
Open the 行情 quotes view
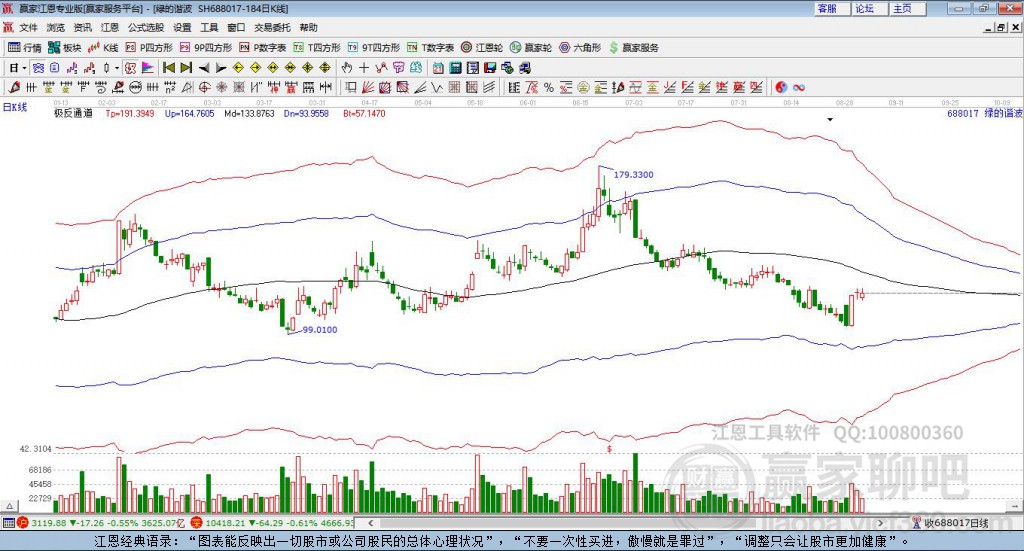24,48
